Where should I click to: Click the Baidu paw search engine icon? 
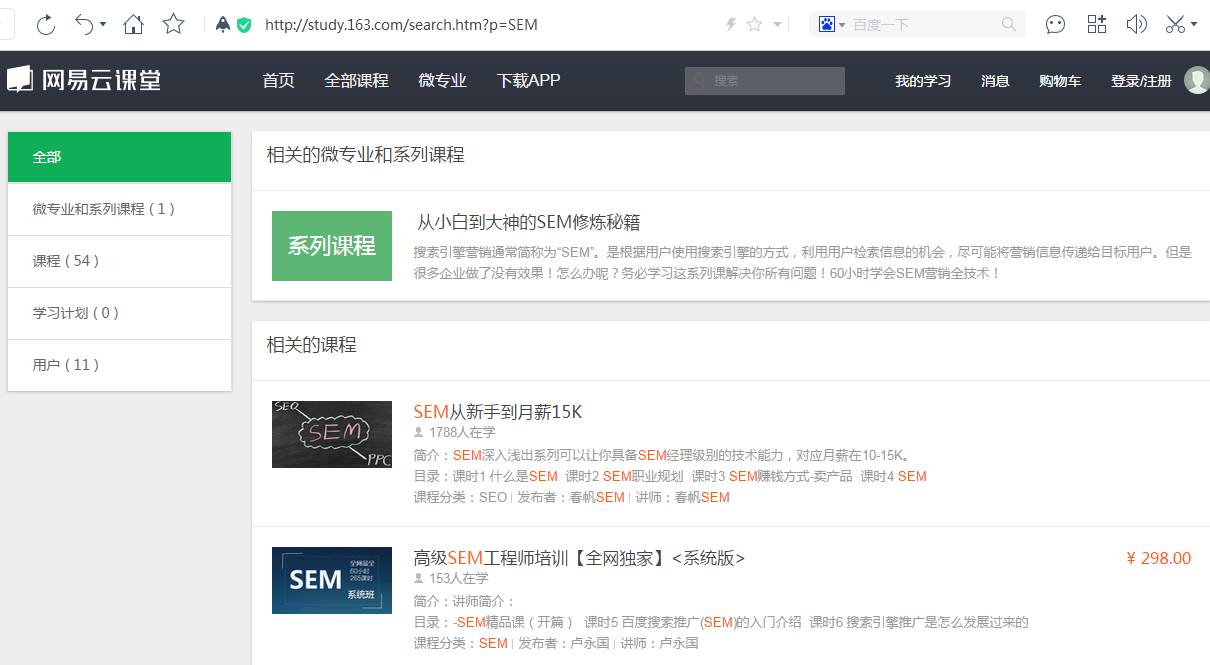[826, 24]
